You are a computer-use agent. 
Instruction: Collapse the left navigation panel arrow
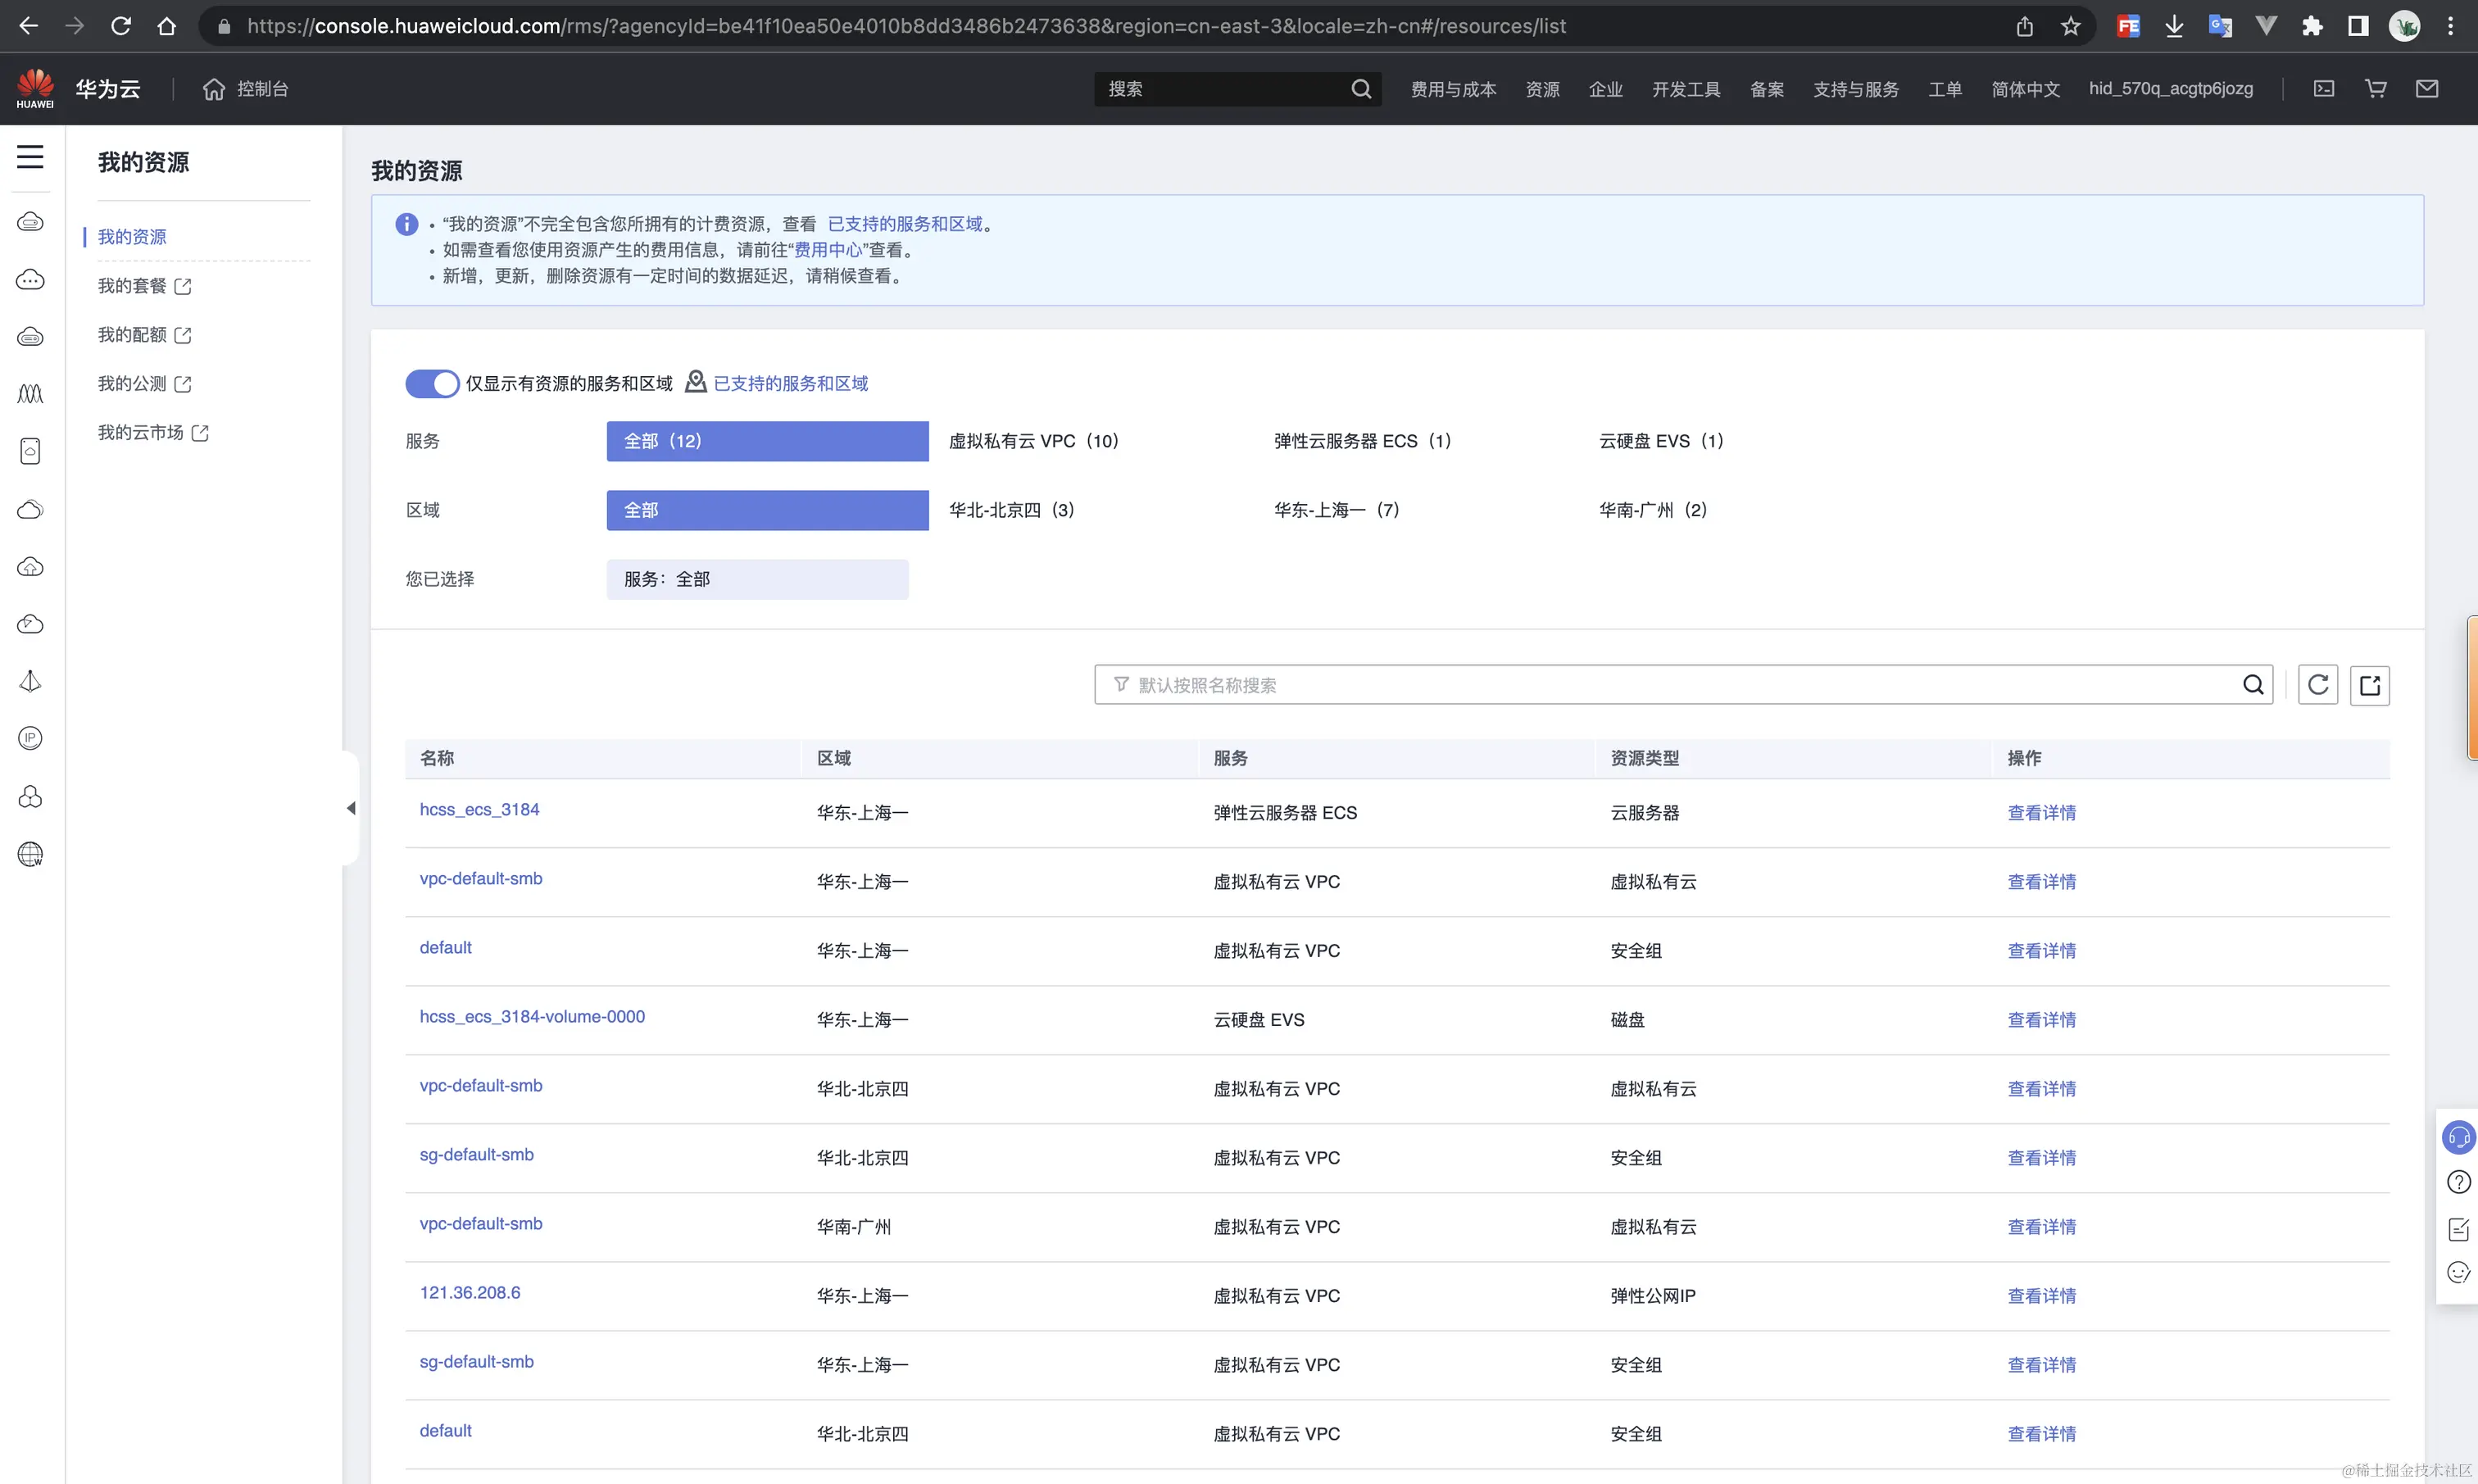(x=351, y=808)
